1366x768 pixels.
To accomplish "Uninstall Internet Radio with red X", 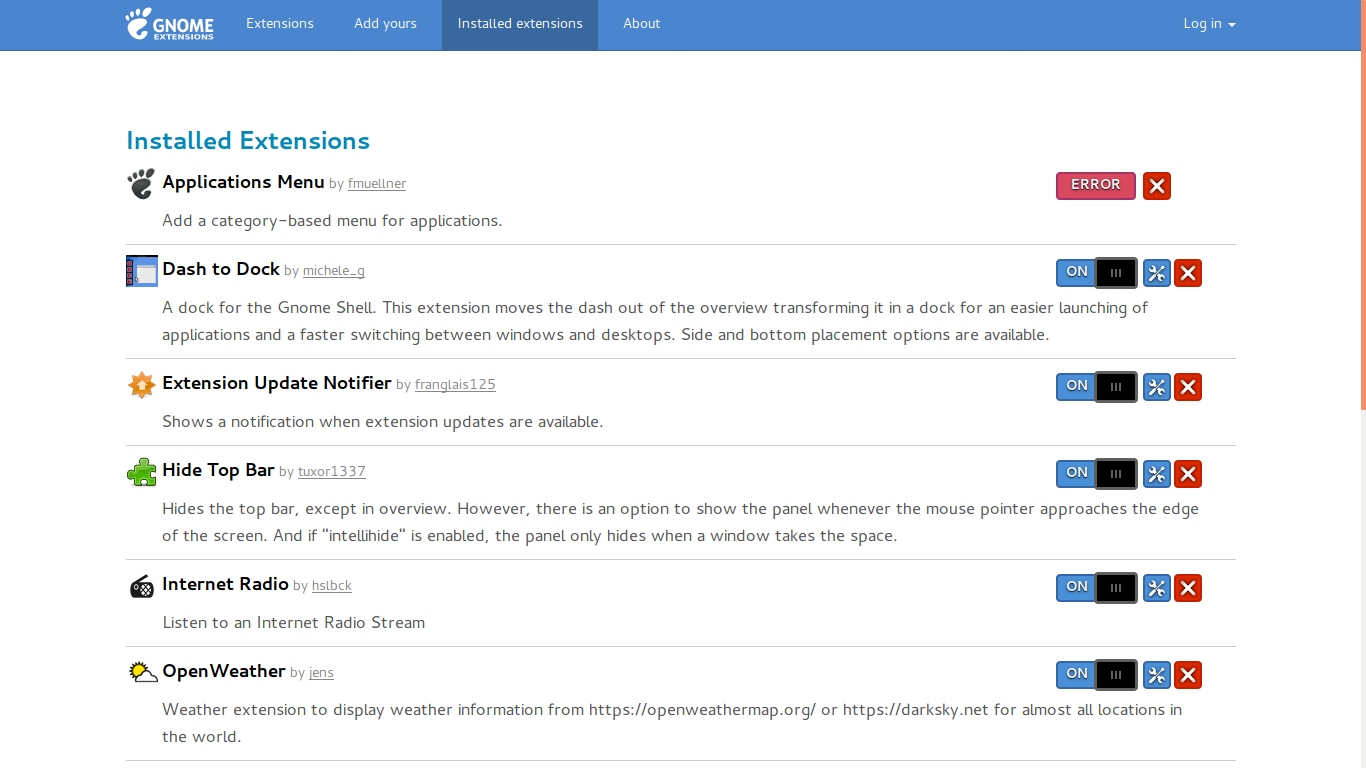I will coord(1188,588).
